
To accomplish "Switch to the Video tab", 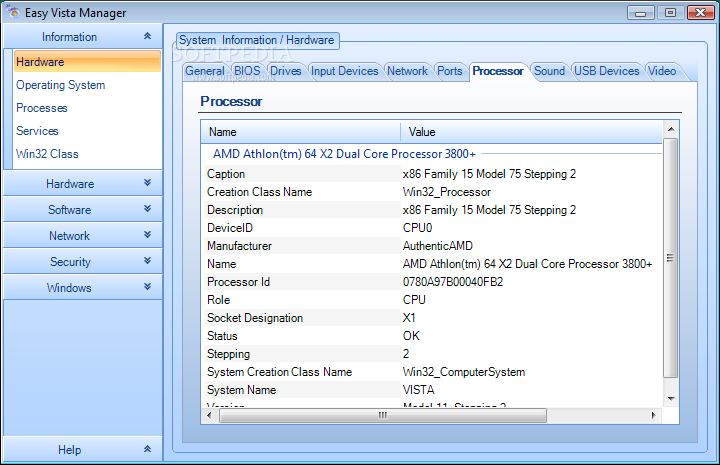I will click(662, 71).
